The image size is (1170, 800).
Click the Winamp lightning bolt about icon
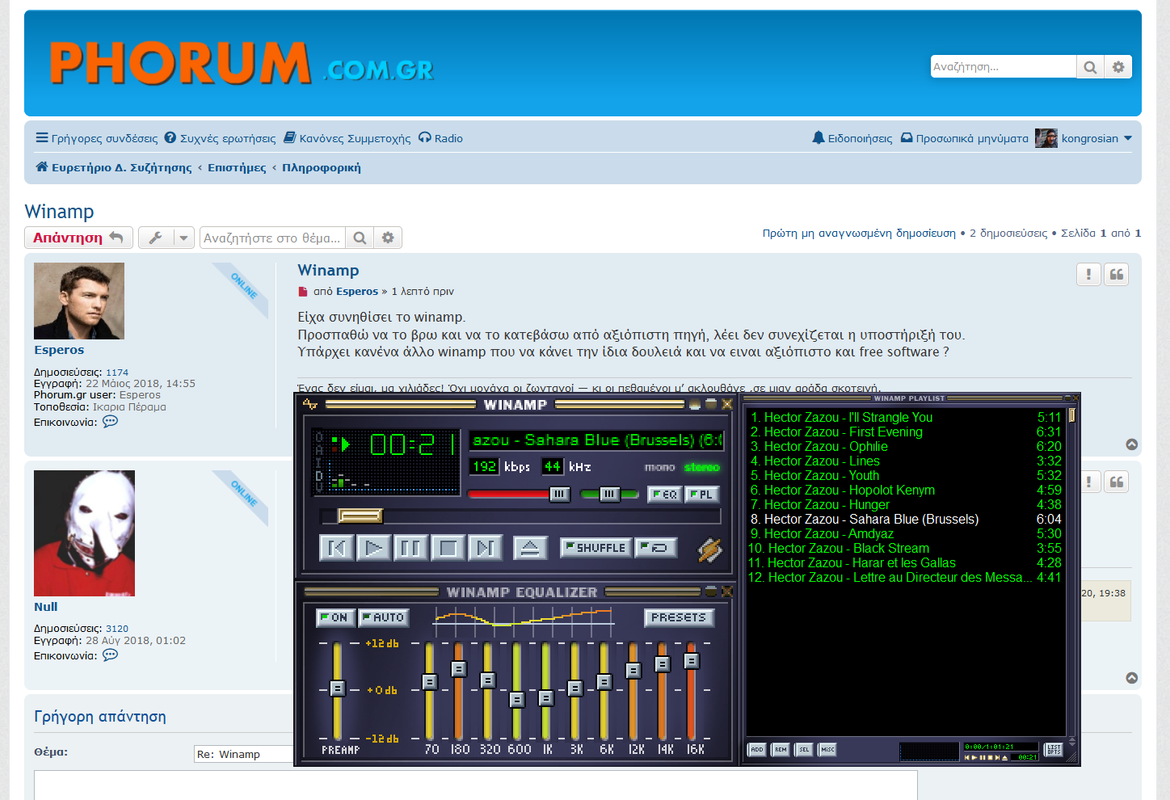click(710, 550)
